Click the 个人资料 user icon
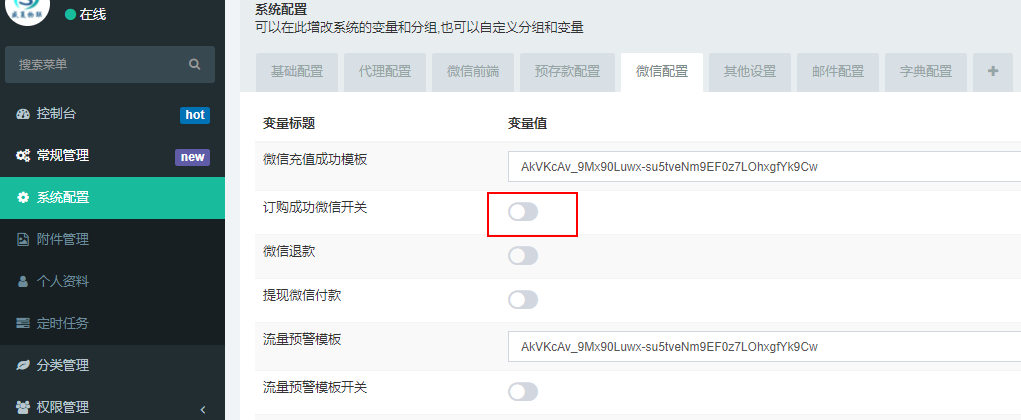Image resolution: width=1021 pixels, height=420 pixels. click(23, 281)
